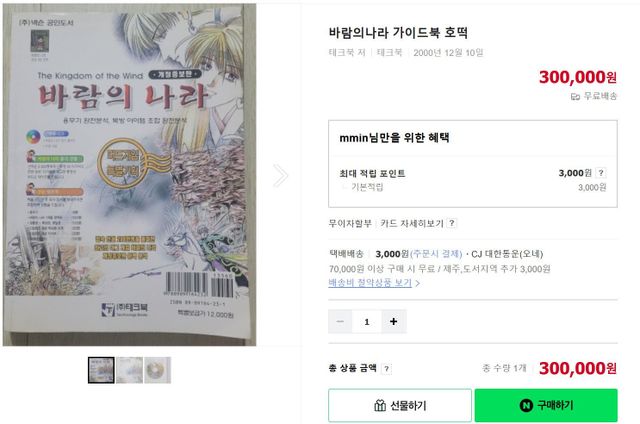Increase quantity with the plus button
640x424 pixels.
(393, 322)
